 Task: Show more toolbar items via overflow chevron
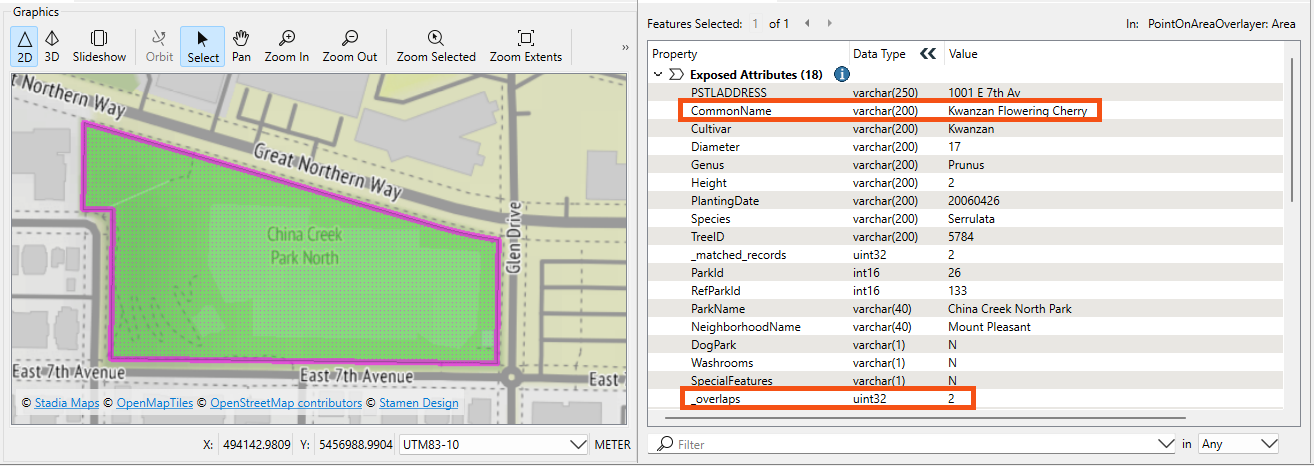pos(625,47)
